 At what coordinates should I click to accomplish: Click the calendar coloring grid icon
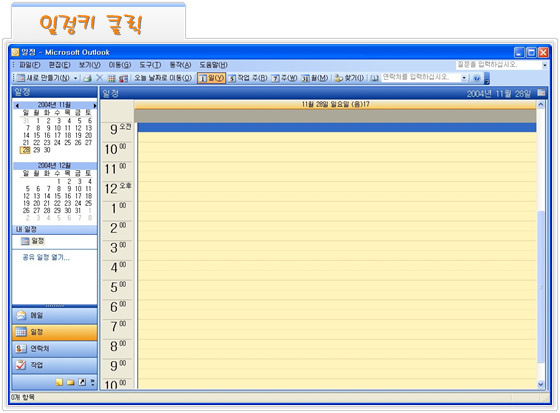tap(112, 78)
